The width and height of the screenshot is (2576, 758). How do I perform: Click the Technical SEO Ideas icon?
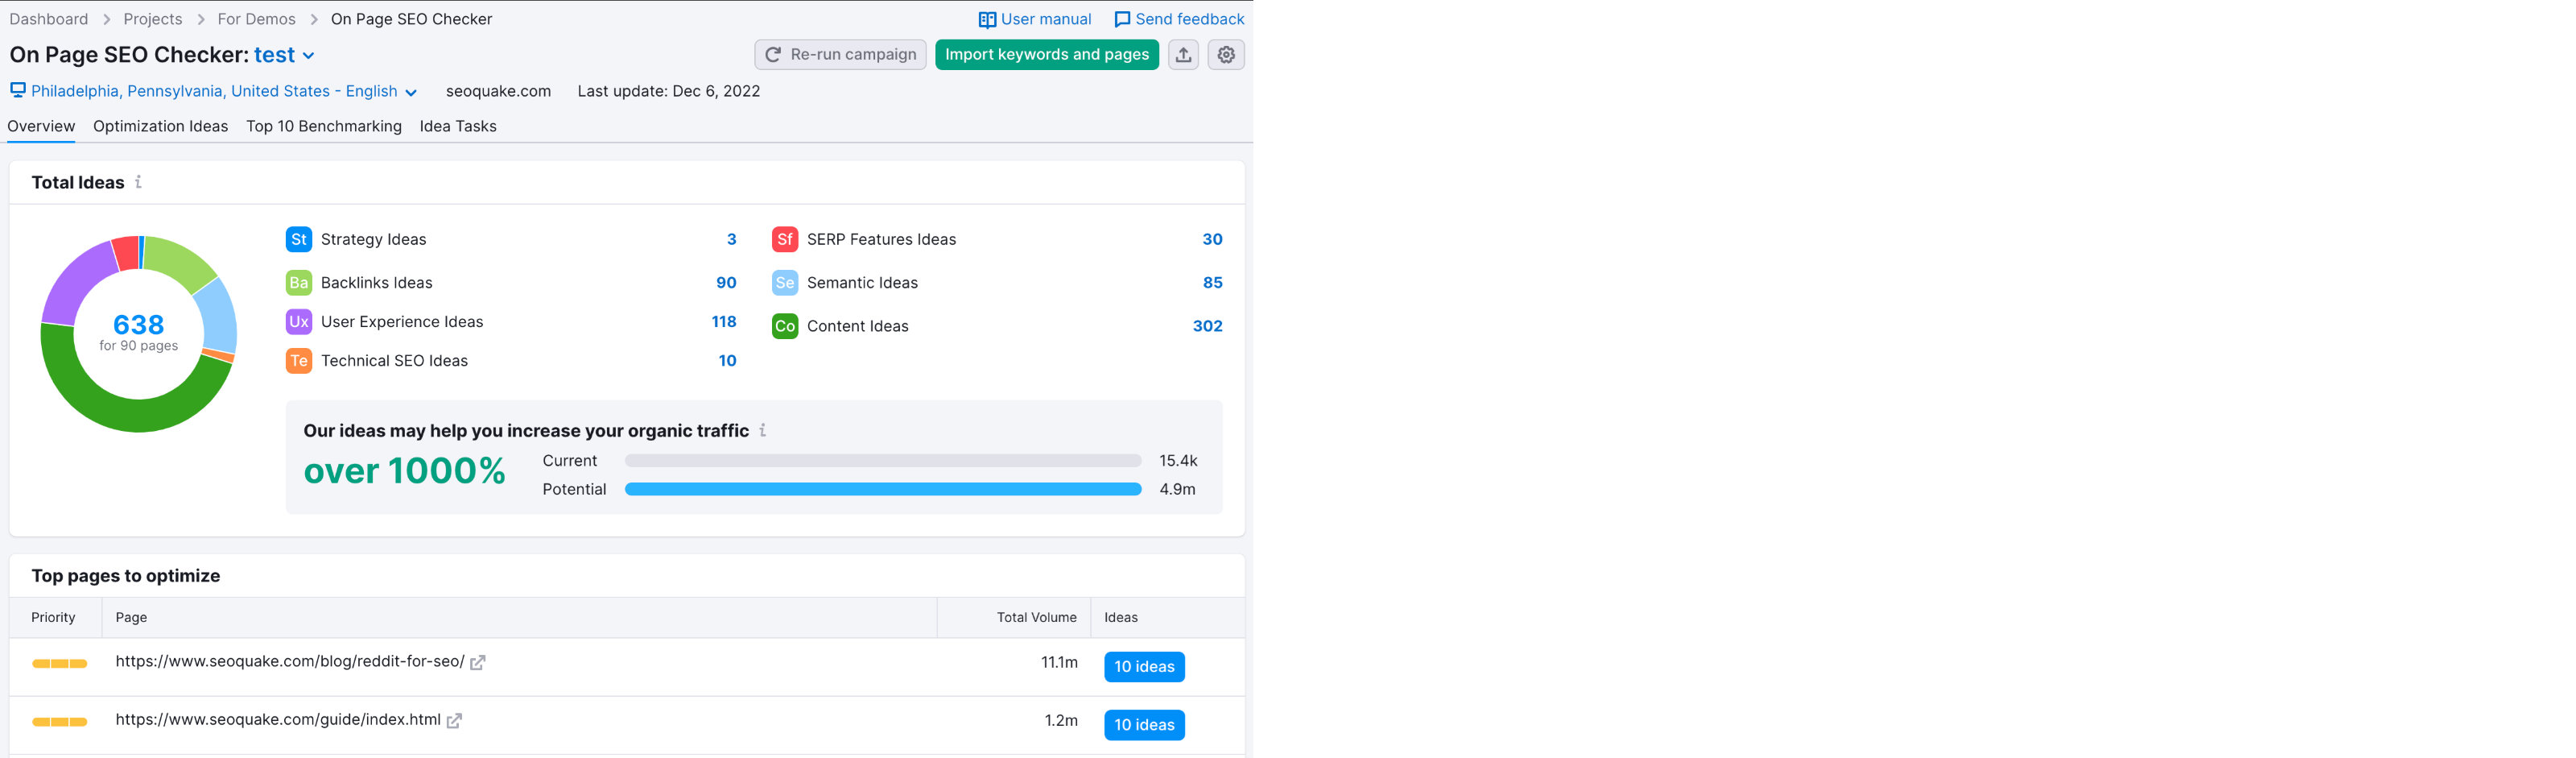(x=298, y=360)
